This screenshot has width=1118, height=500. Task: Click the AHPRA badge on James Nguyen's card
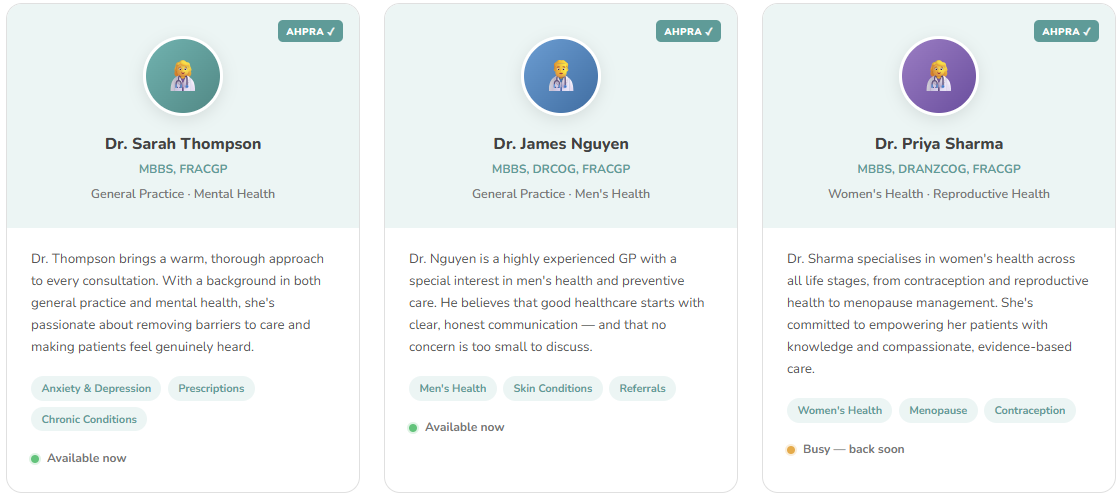[688, 31]
